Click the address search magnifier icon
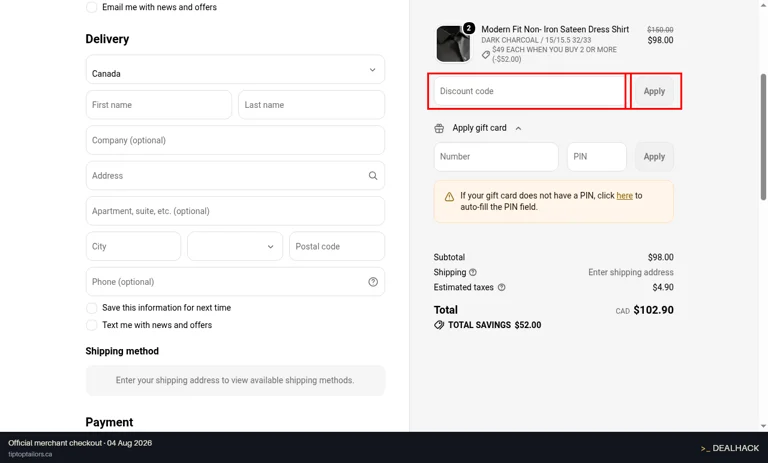Viewport: 768px width, 463px height. pyautogui.click(x=373, y=175)
